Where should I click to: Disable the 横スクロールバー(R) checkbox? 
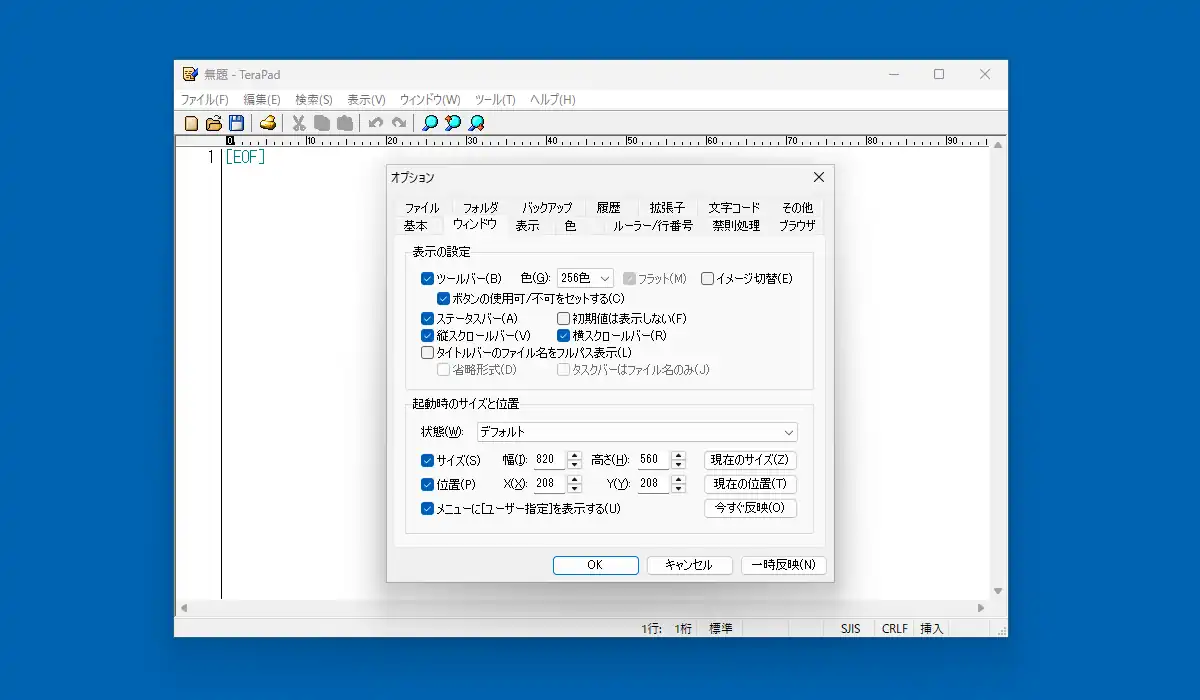[x=564, y=336]
